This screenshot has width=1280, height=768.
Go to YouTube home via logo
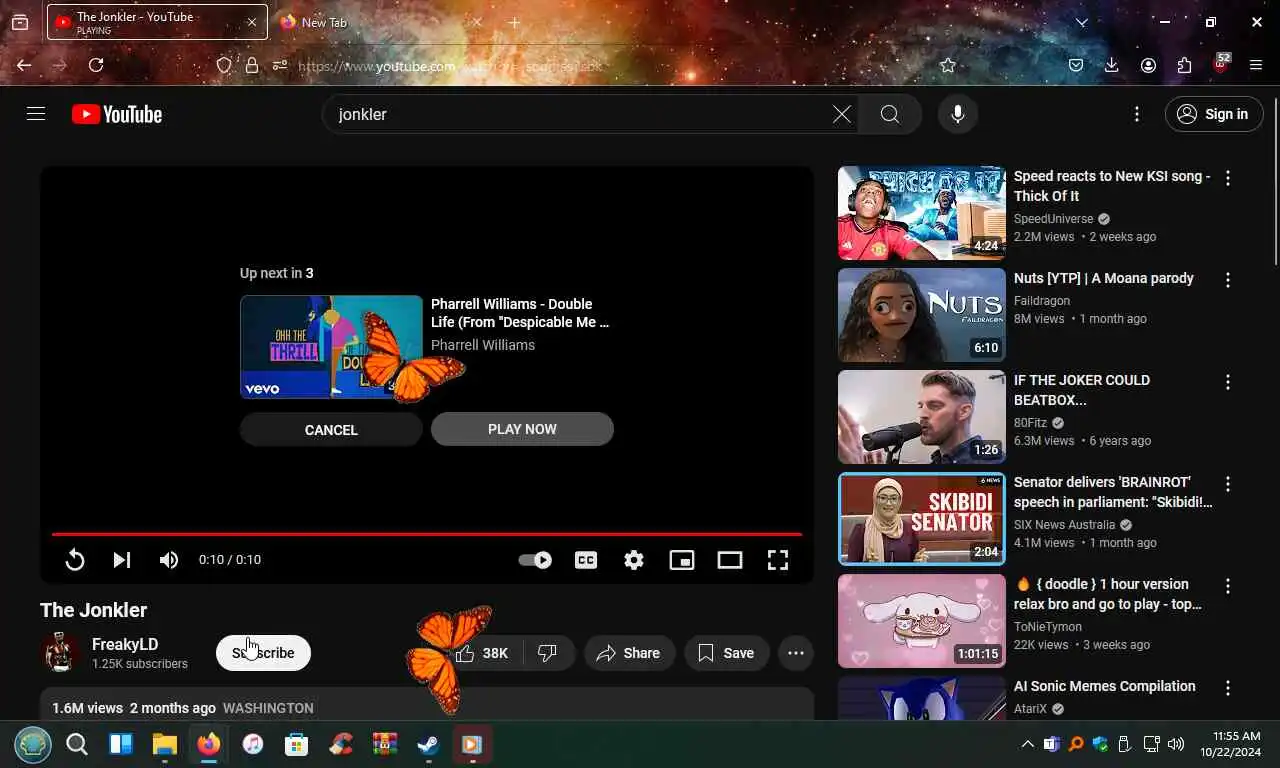pyautogui.click(x=117, y=114)
